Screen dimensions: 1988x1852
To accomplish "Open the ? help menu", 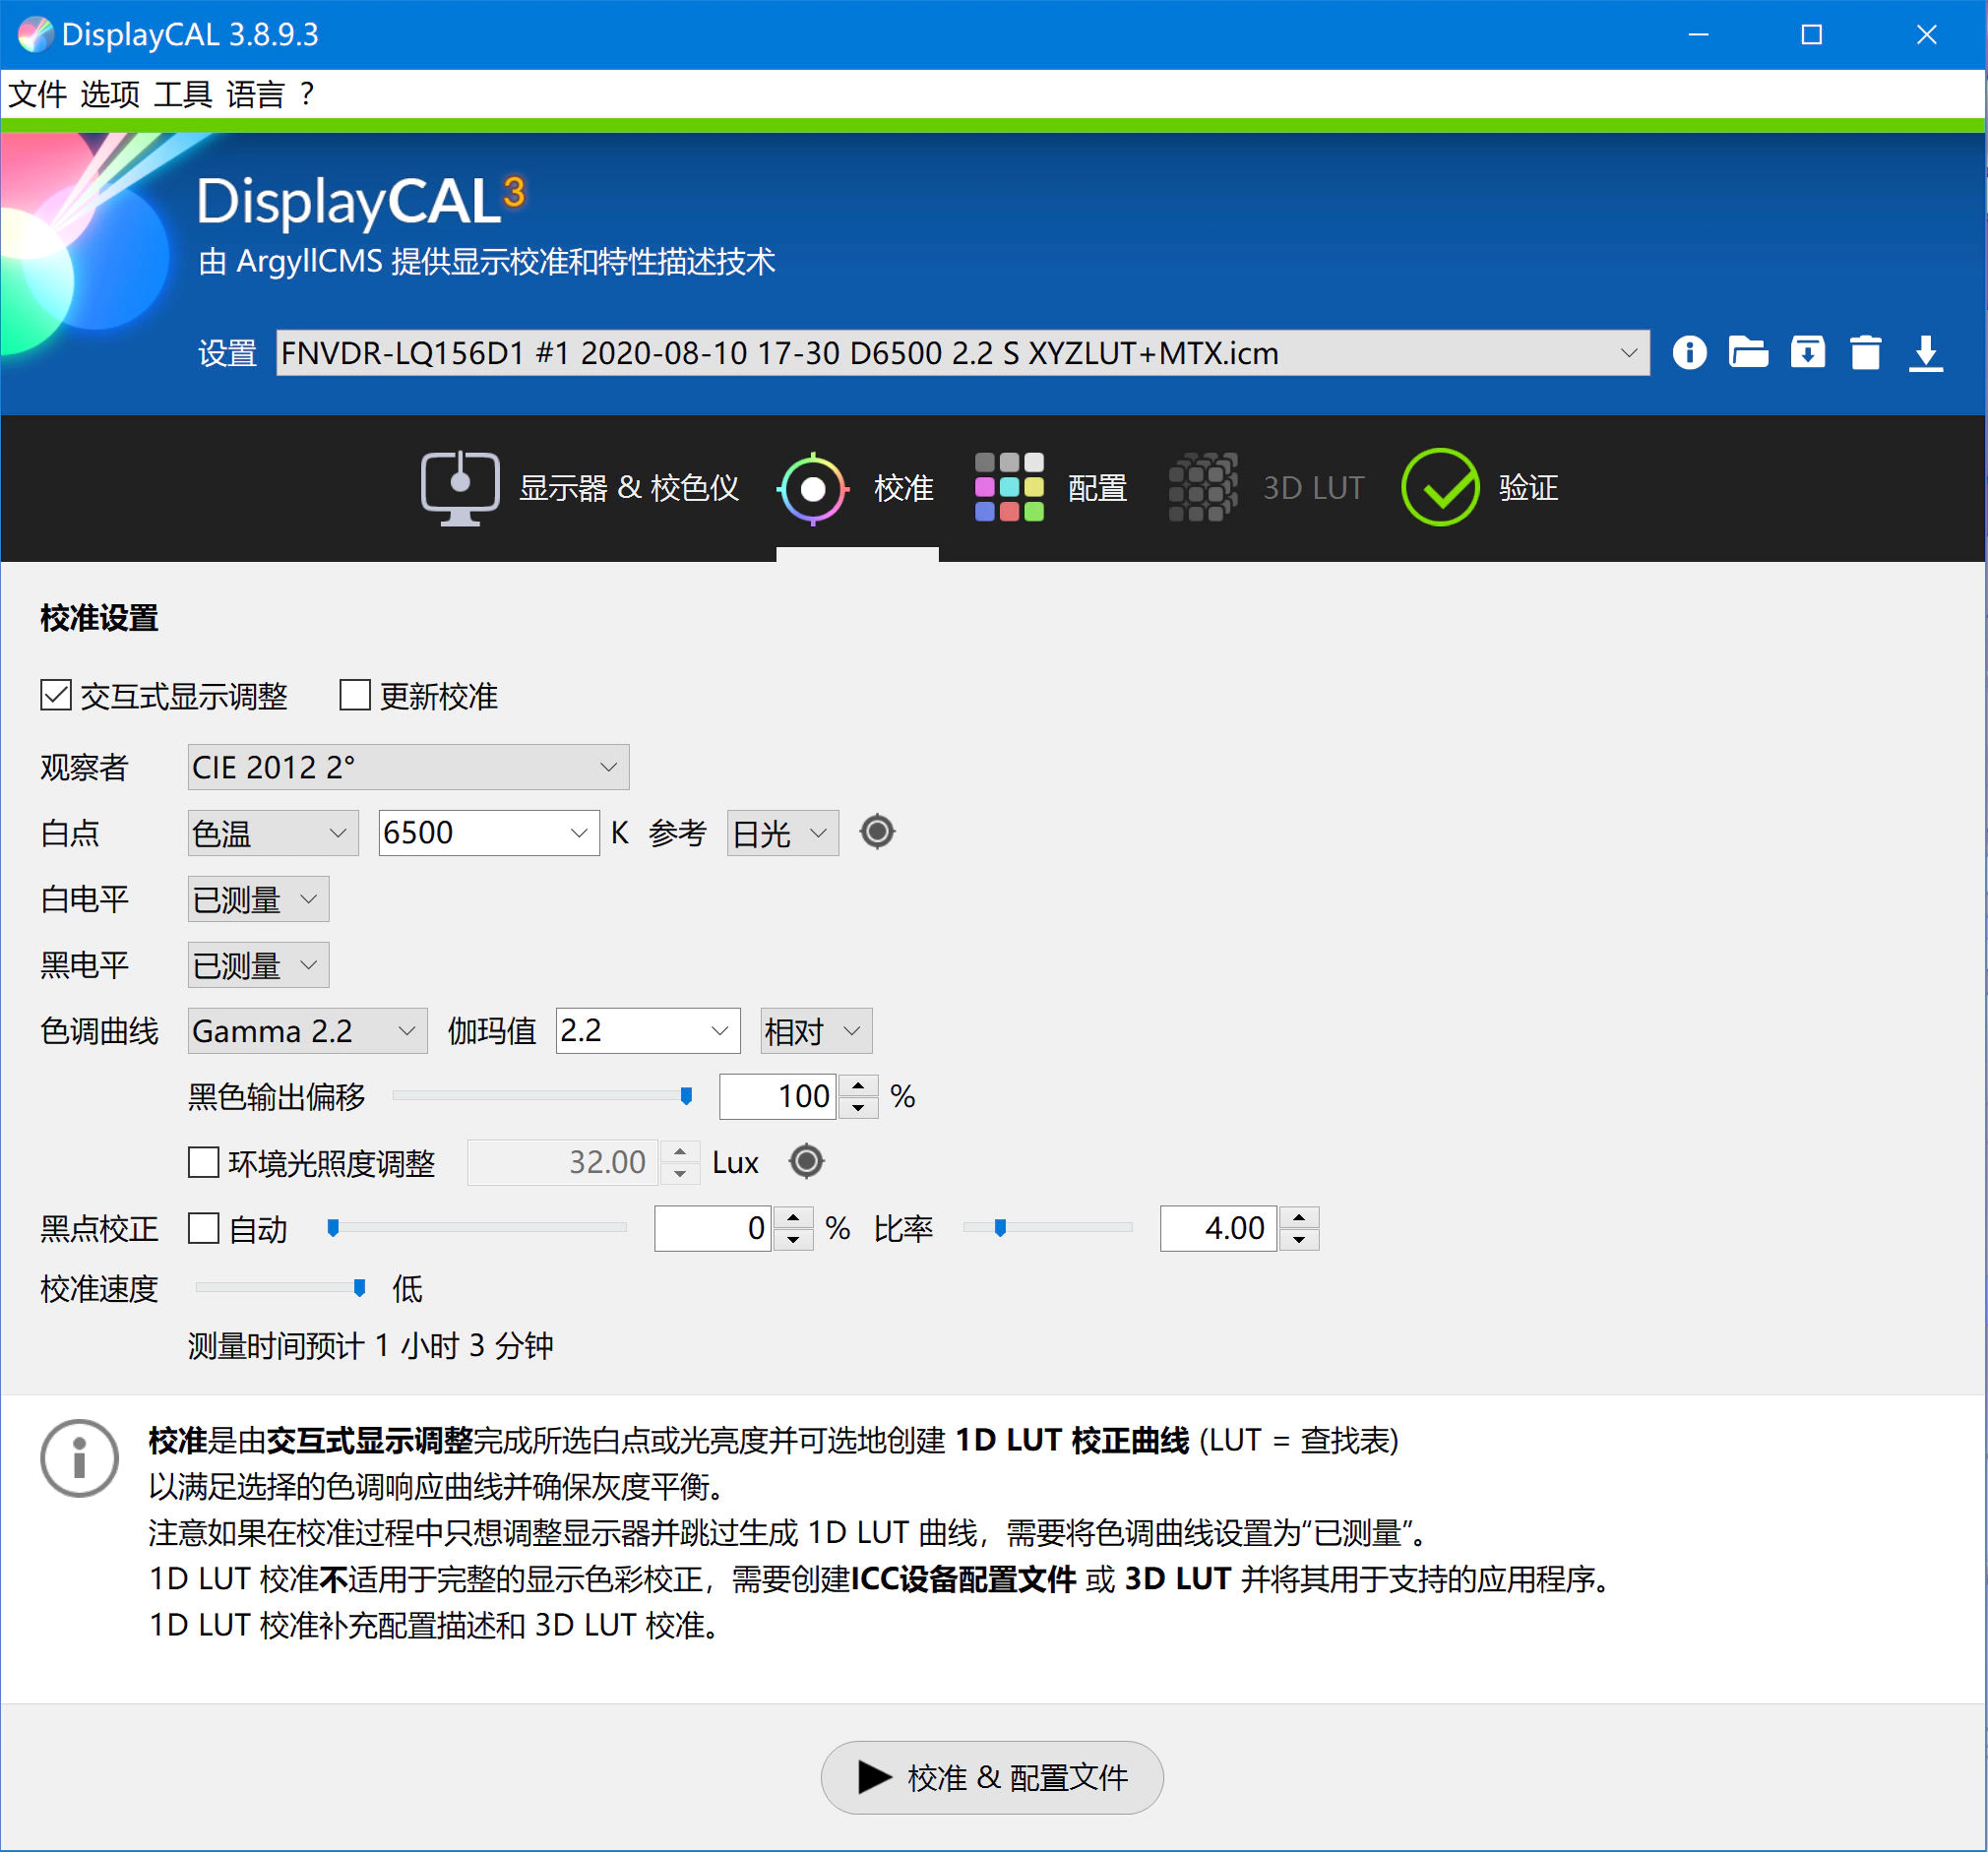I will pos(307,94).
